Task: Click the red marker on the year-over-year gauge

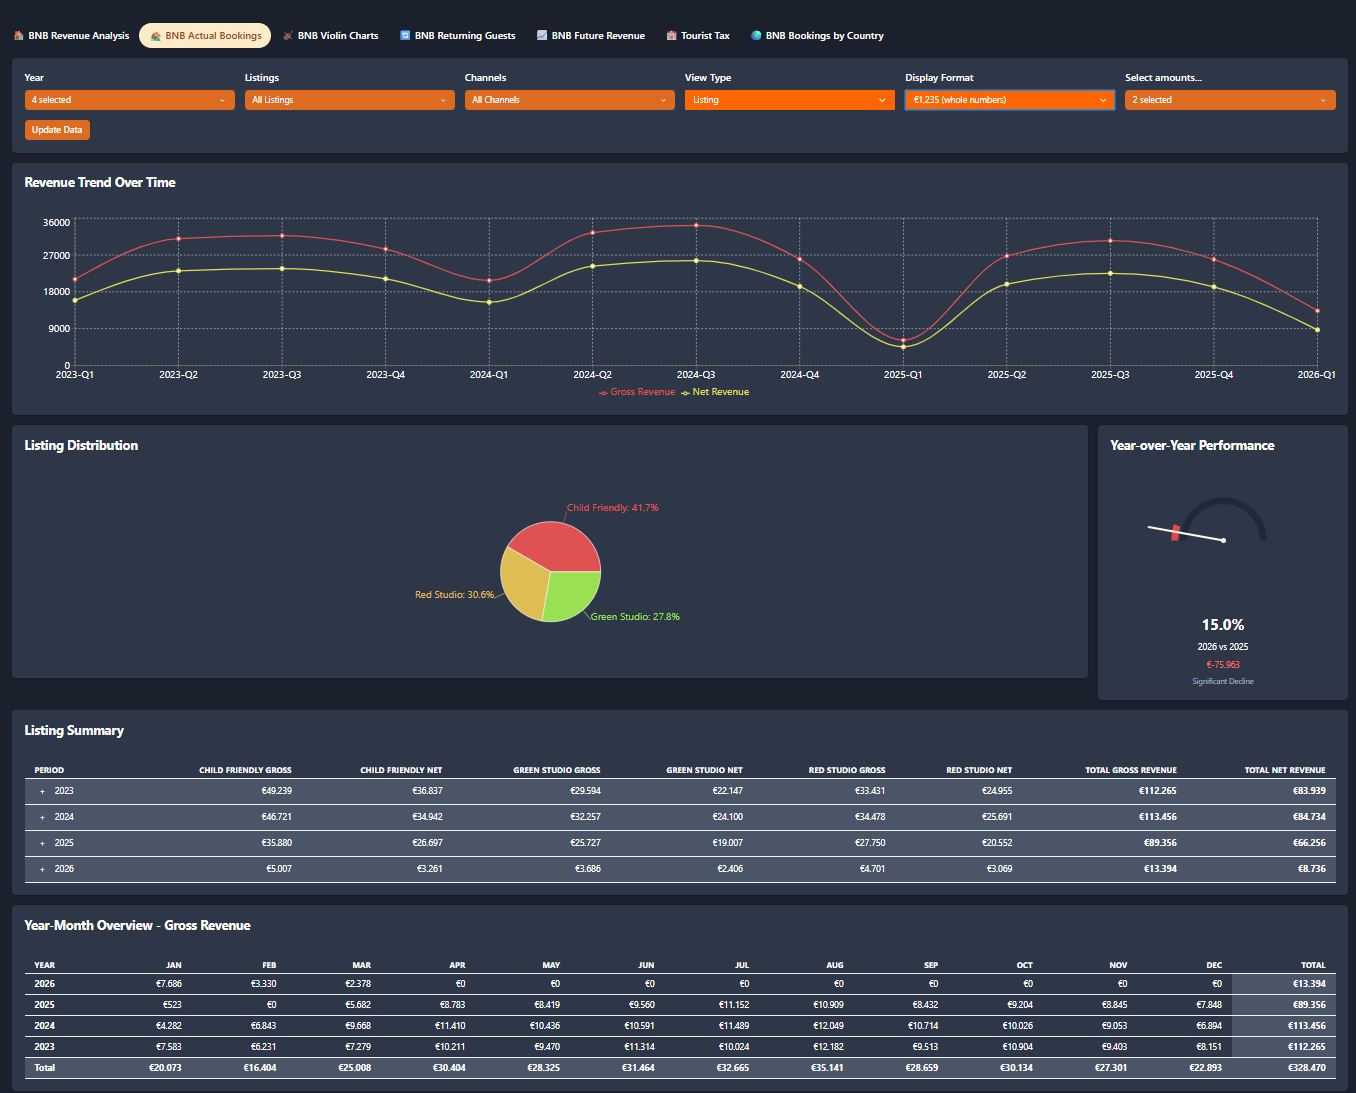Action: click(x=1175, y=532)
